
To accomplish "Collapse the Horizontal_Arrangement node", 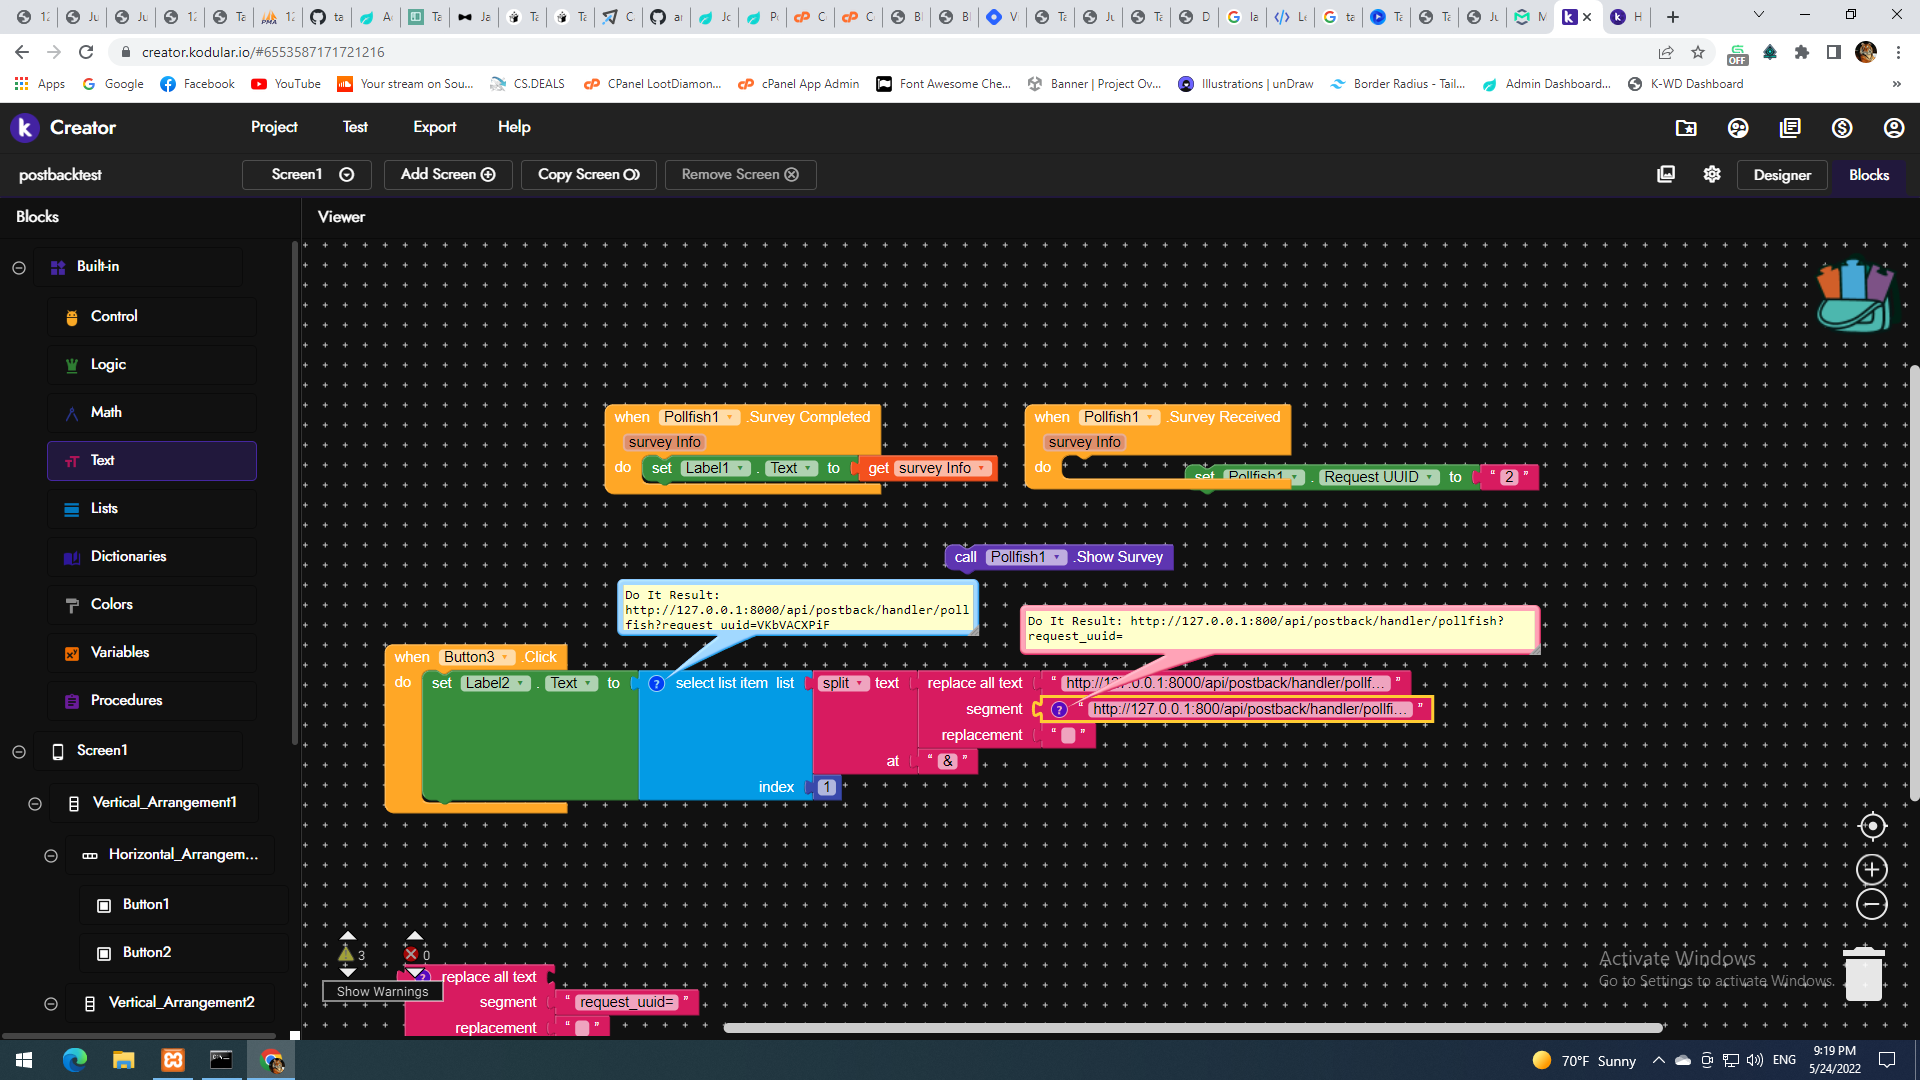I will tap(51, 855).
